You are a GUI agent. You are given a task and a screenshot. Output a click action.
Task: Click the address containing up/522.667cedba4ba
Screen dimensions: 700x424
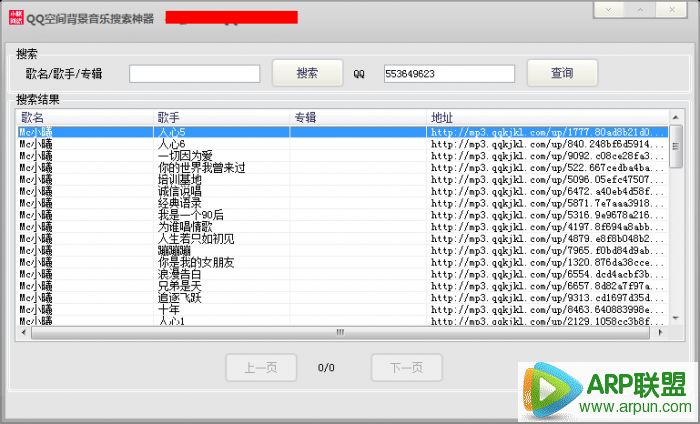(x=547, y=168)
